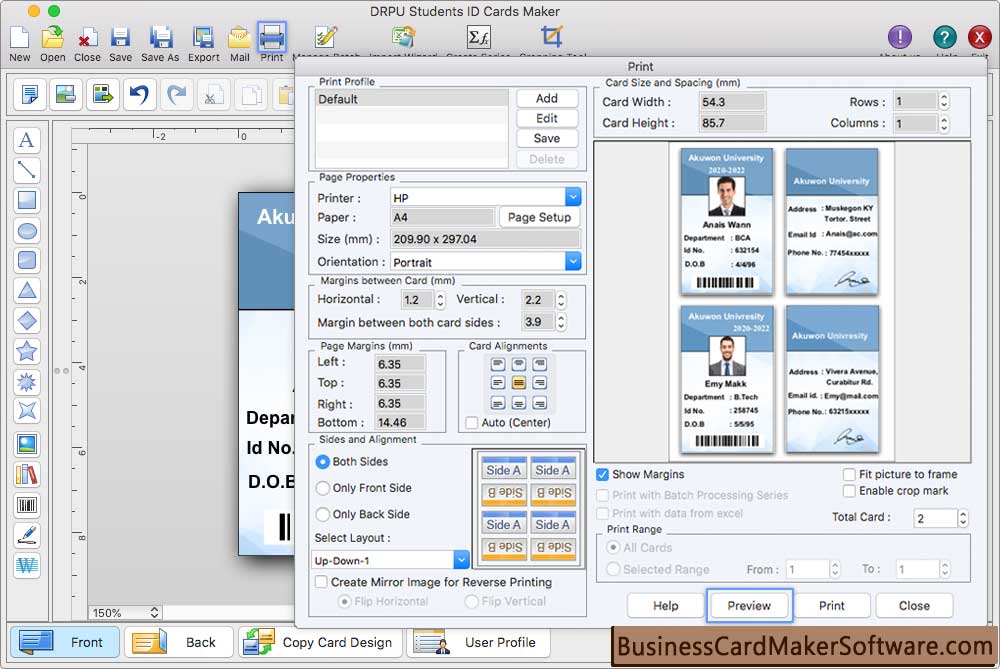Click the Mail icon
Viewport: 1000px width, 669px height.
[240, 38]
